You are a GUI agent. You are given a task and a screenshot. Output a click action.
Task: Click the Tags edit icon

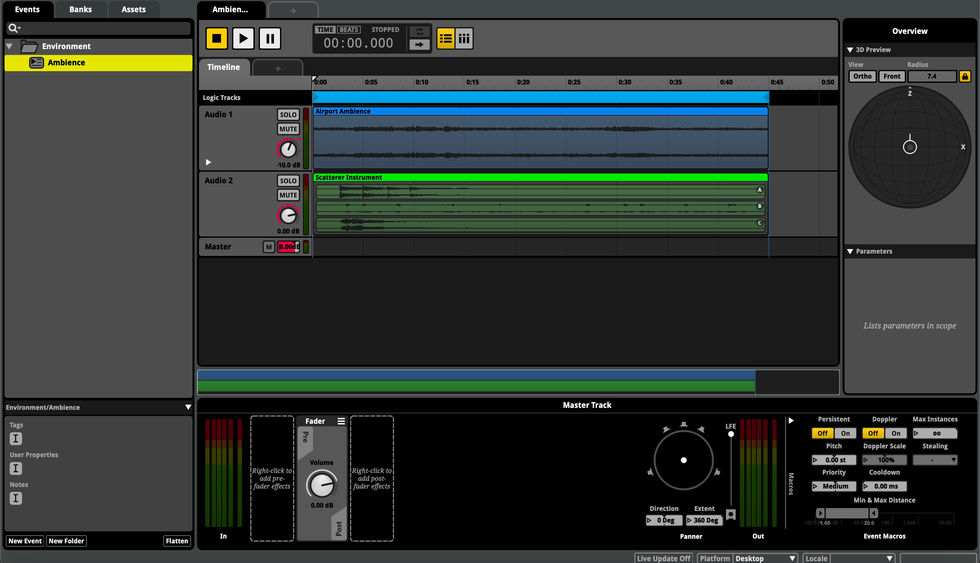coord(16,439)
